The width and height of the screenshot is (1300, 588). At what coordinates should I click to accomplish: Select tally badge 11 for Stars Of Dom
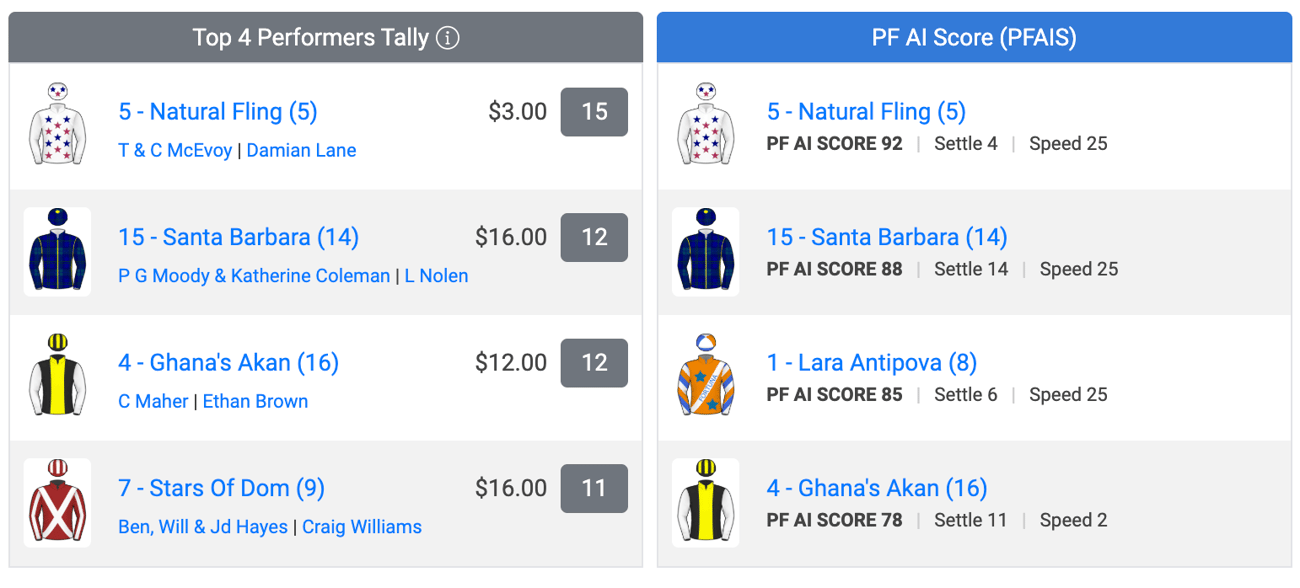coord(594,488)
